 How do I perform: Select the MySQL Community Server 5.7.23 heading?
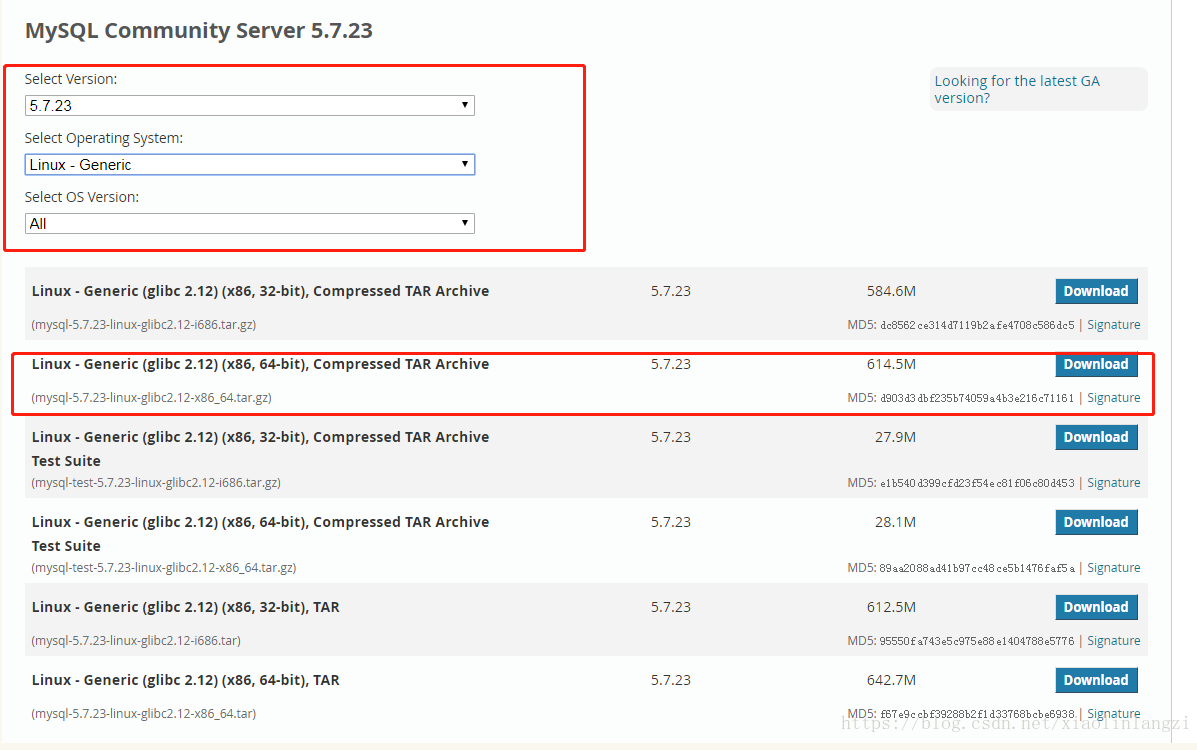(x=198, y=31)
